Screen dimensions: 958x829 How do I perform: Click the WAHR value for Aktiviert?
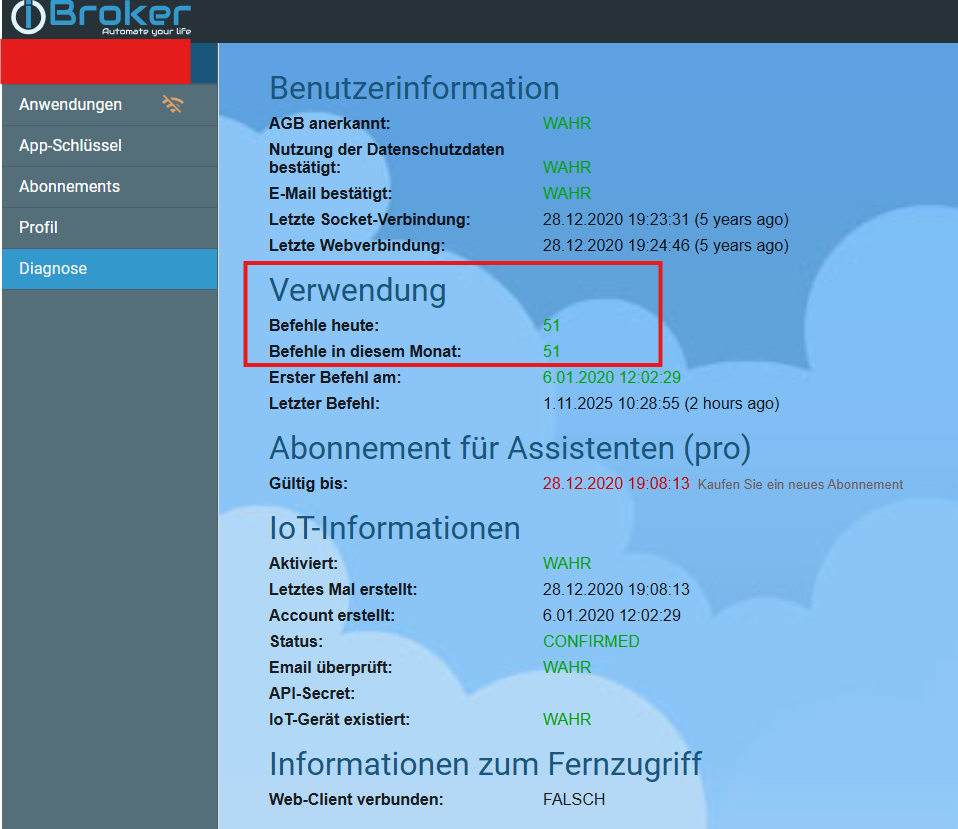[x=566, y=563]
